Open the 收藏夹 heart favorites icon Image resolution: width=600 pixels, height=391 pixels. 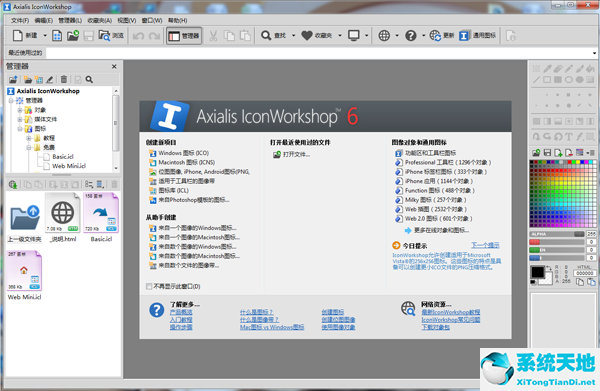pos(307,36)
